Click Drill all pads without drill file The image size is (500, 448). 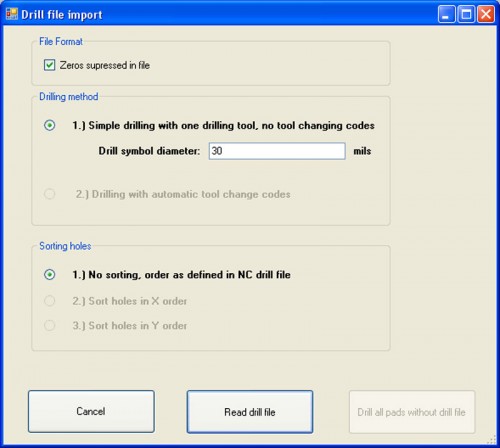412,412
